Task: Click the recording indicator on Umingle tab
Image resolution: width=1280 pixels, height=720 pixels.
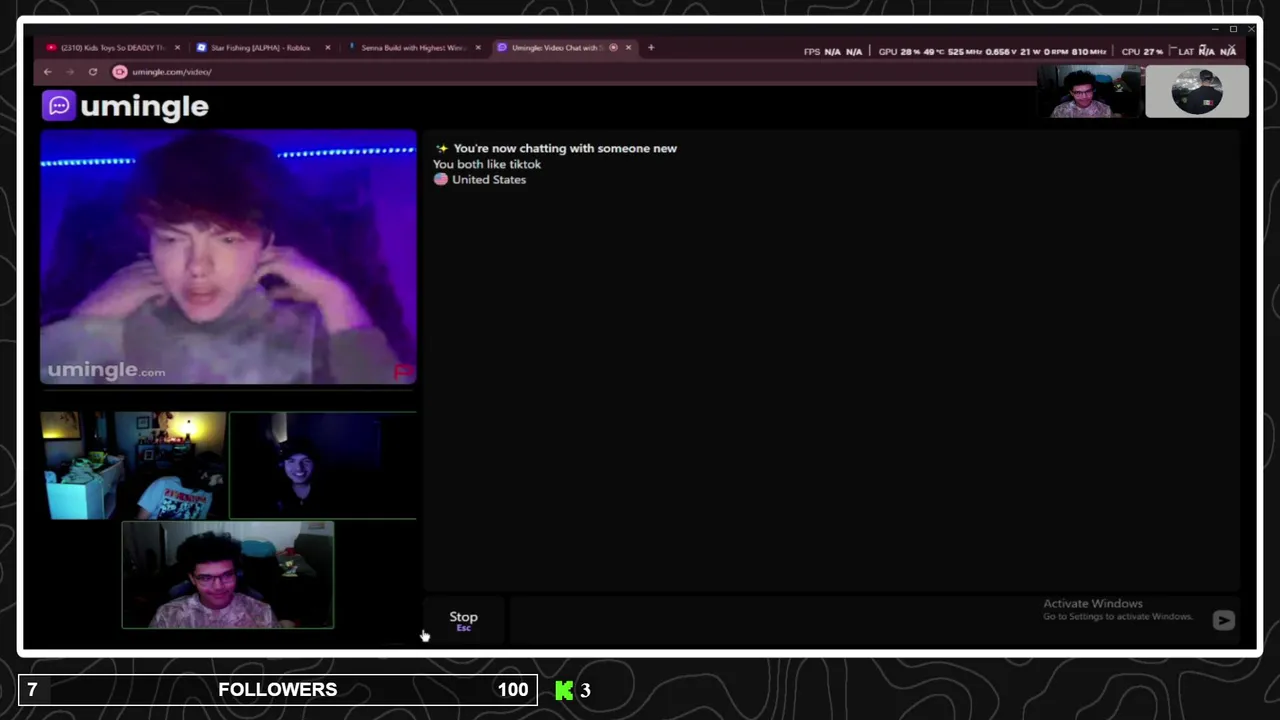Action: click(613, 47)
